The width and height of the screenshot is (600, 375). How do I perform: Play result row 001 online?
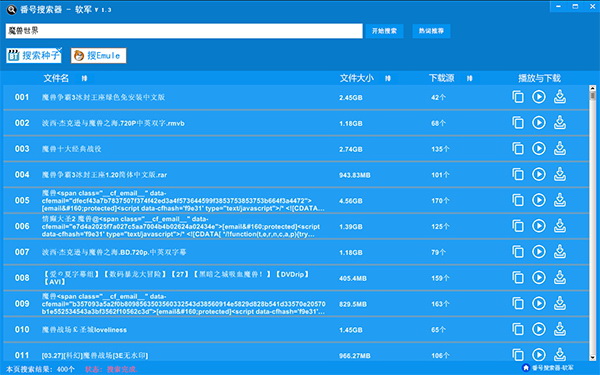pos(539,97)
